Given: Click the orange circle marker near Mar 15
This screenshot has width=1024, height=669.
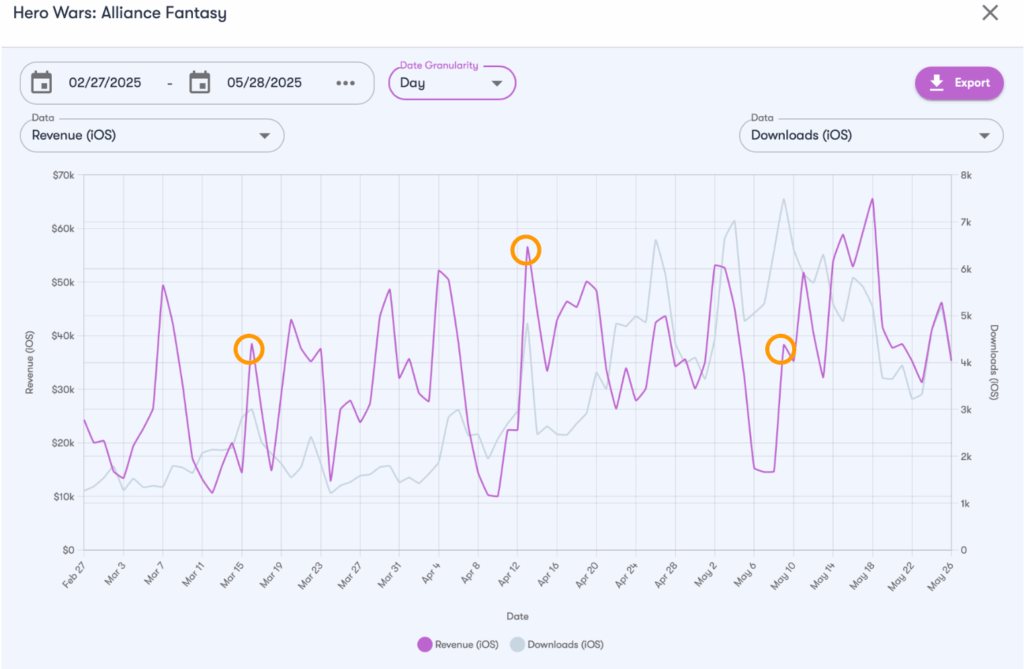Looking at the screenshot, I should (249, 349).
